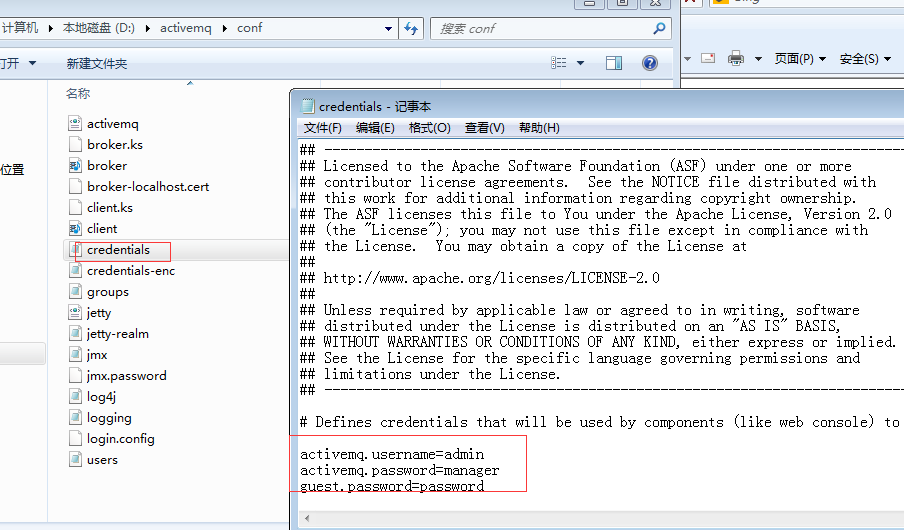Click the Explorer help question mark icon
The height and width of the screenshot is (530, 904).
[650, 63]
